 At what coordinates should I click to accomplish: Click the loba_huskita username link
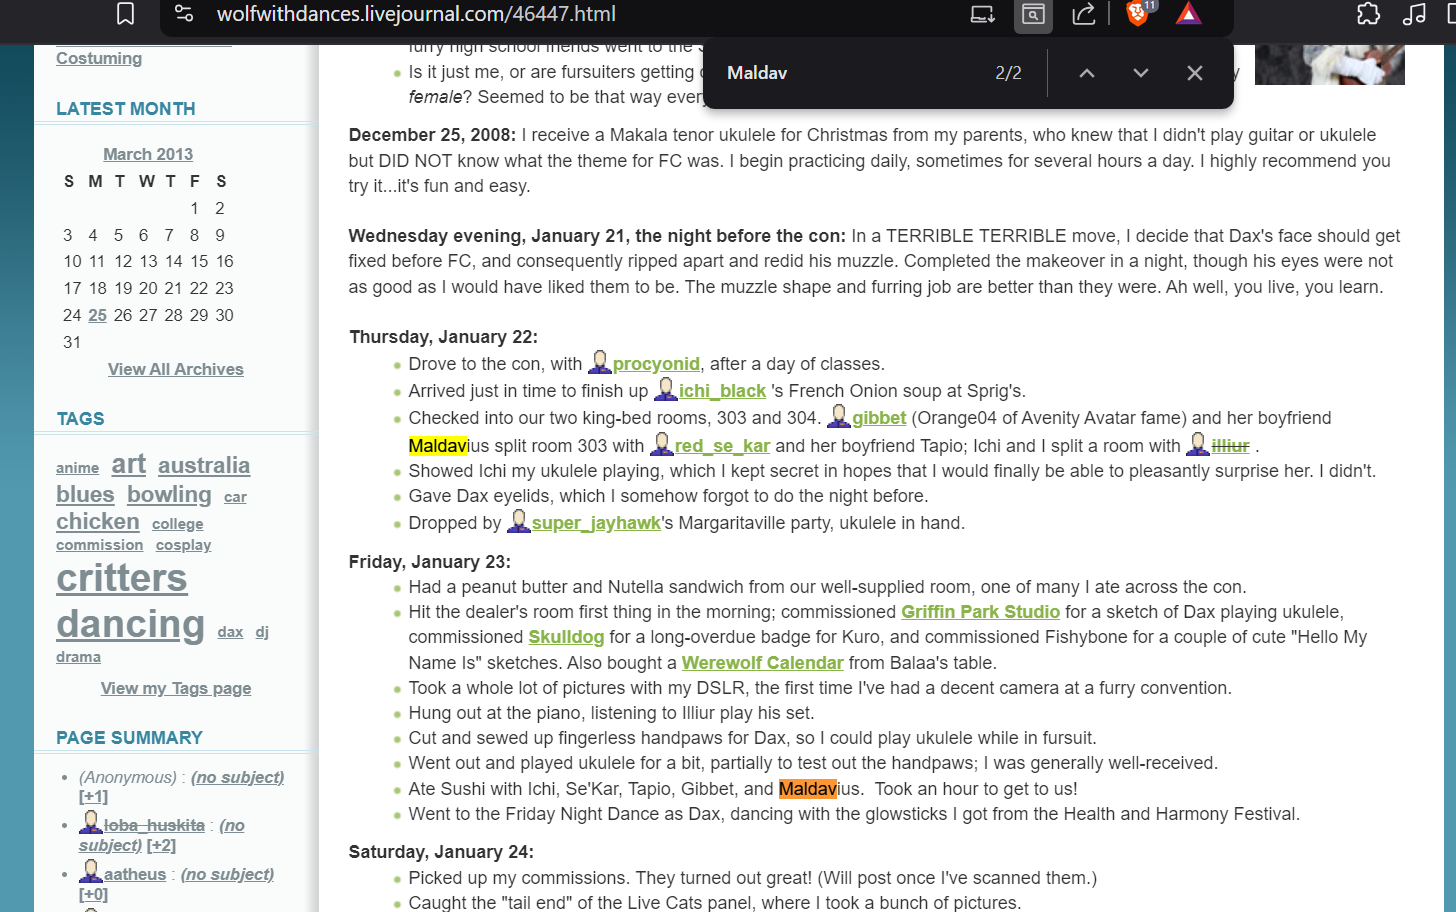[154, 825]
